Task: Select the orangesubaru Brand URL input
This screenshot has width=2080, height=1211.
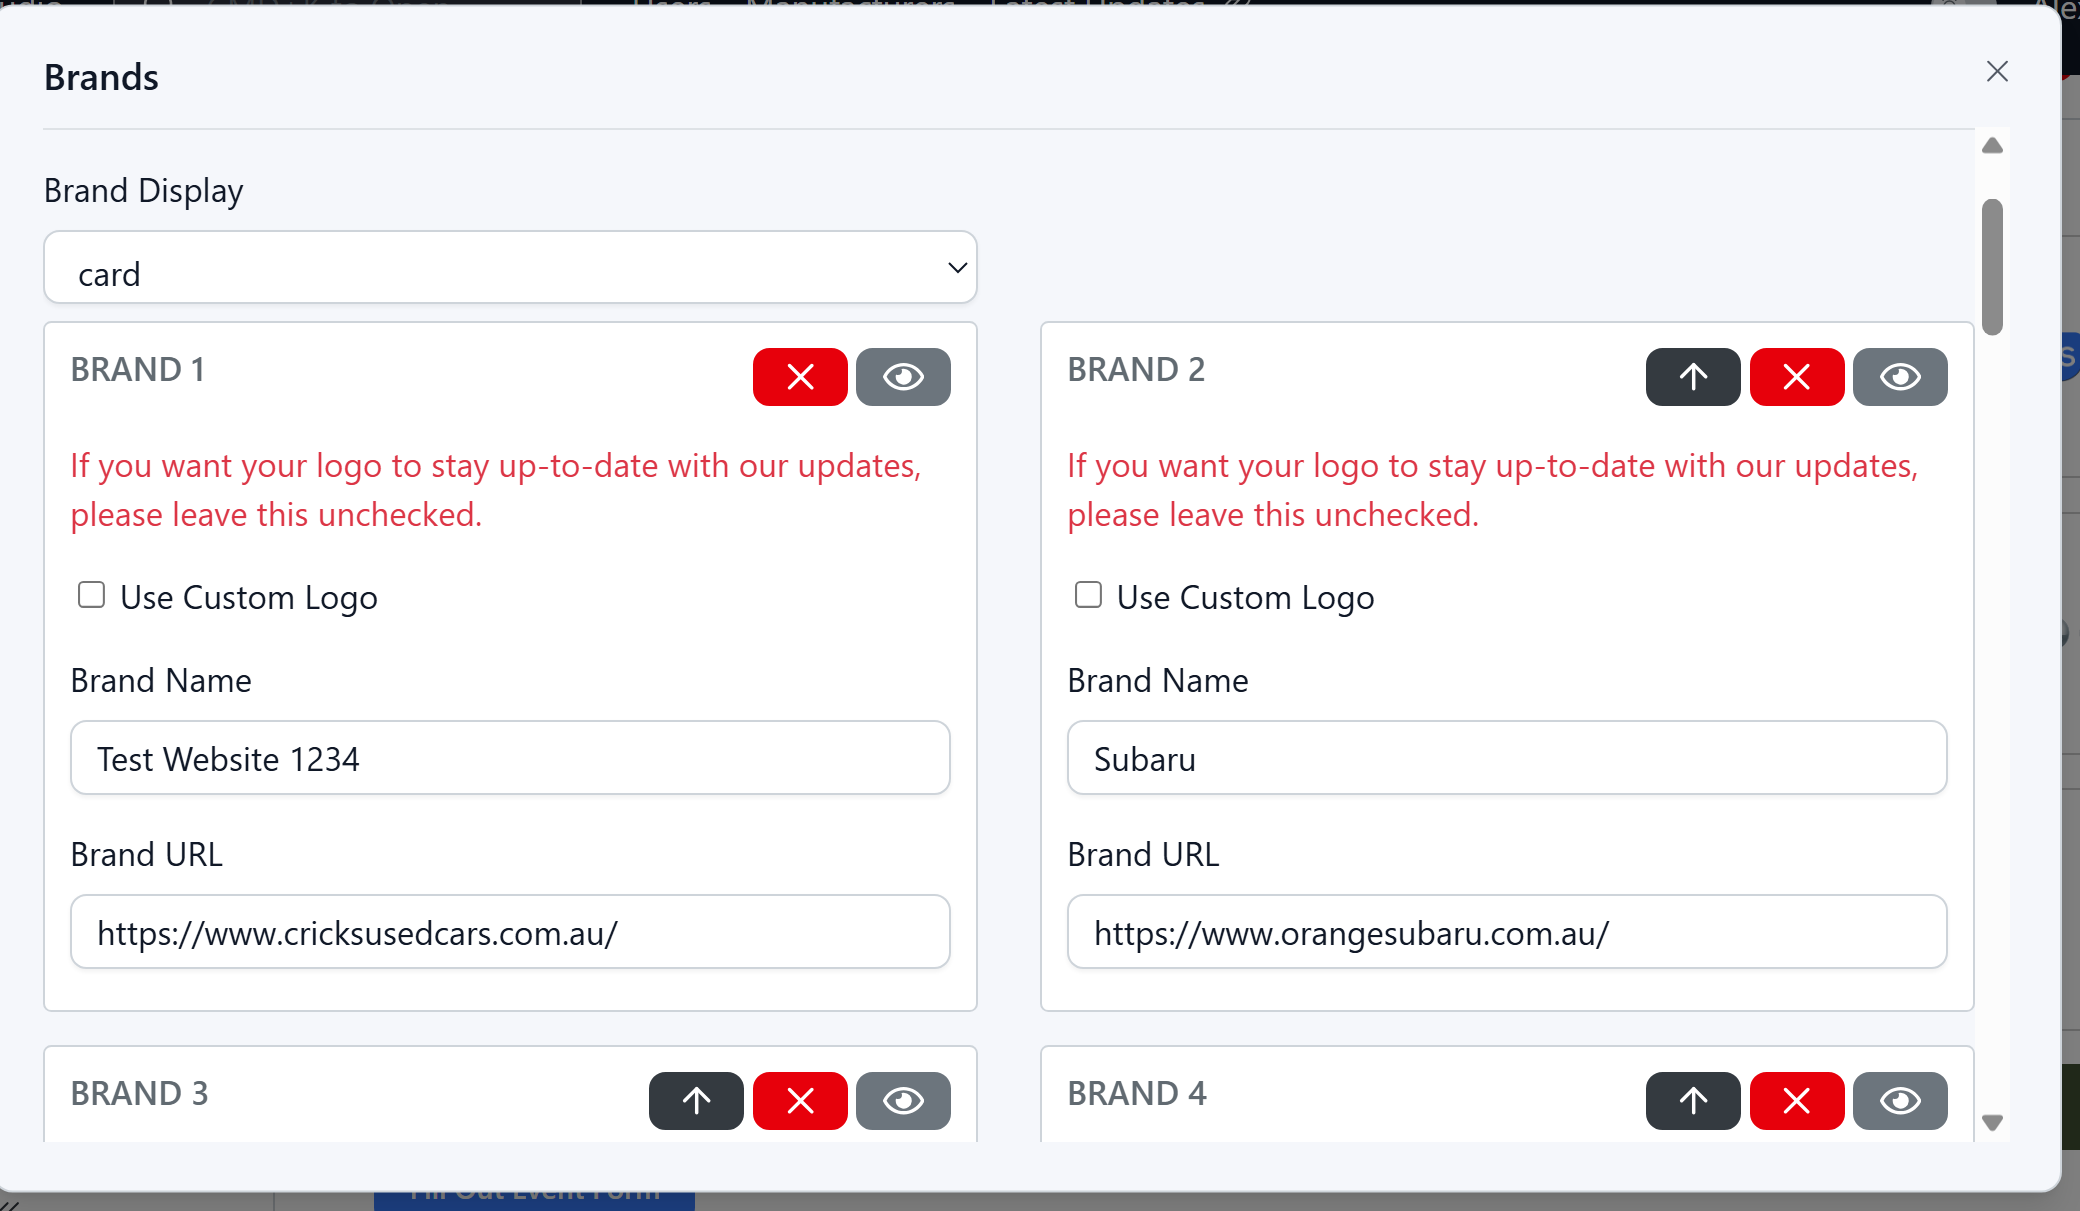Action: pos(1507,932)
